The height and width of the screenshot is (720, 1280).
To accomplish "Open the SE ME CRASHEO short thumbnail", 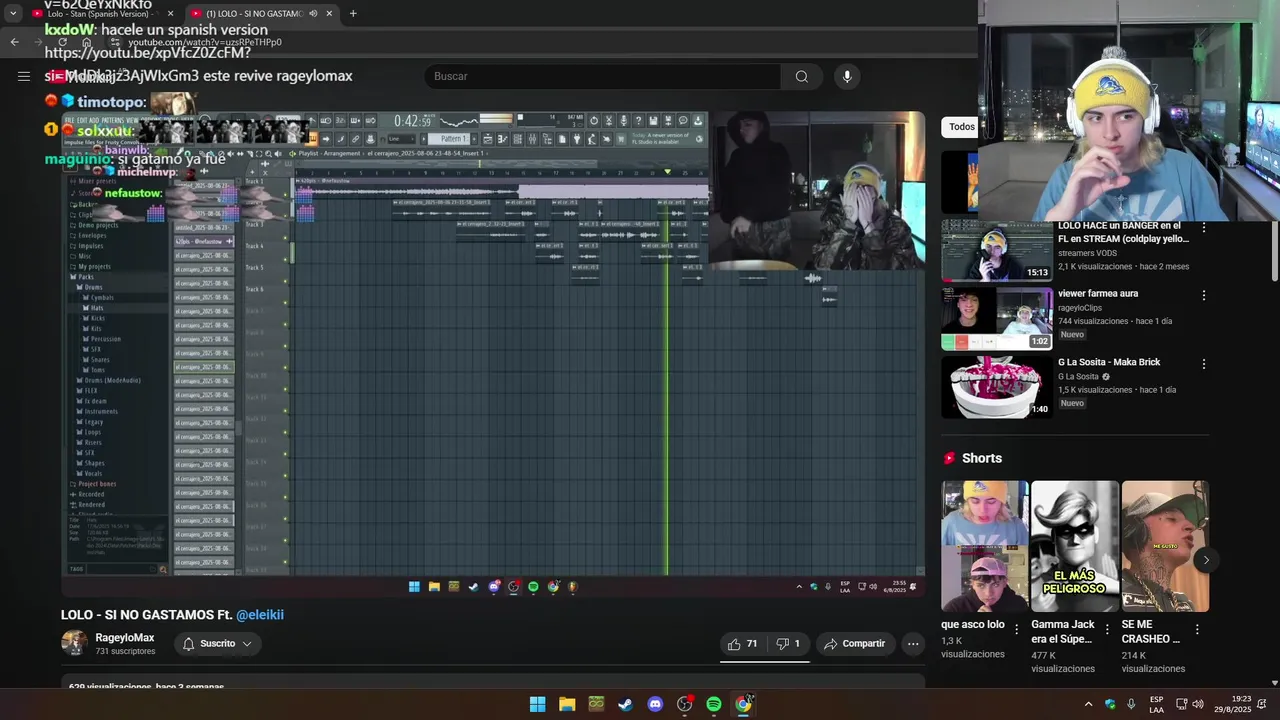I will pyautogui.click(x=1165, y=546).
